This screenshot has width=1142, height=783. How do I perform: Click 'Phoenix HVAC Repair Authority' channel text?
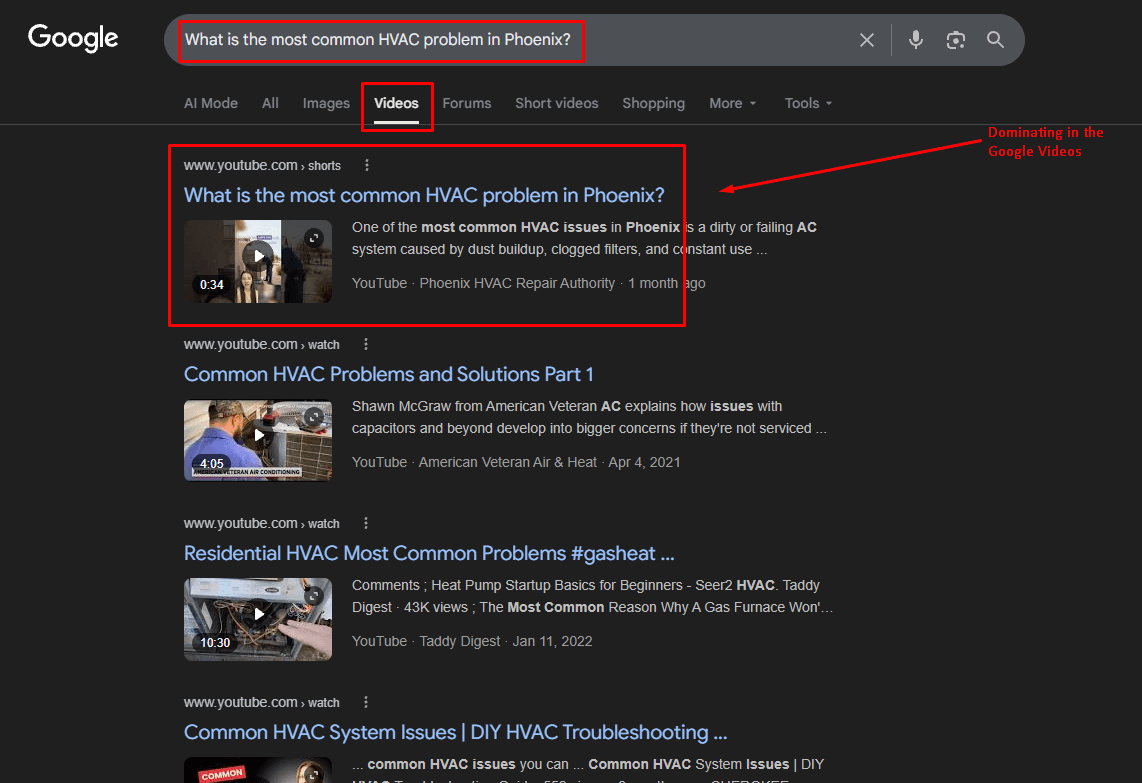point(517,283)
